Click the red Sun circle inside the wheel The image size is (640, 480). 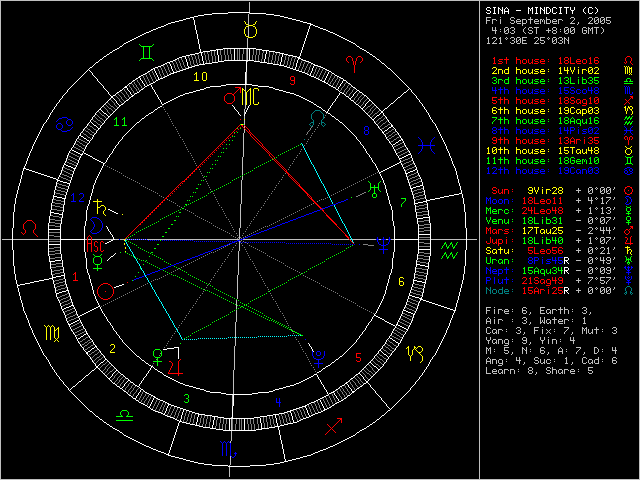[x=105, y=291]
